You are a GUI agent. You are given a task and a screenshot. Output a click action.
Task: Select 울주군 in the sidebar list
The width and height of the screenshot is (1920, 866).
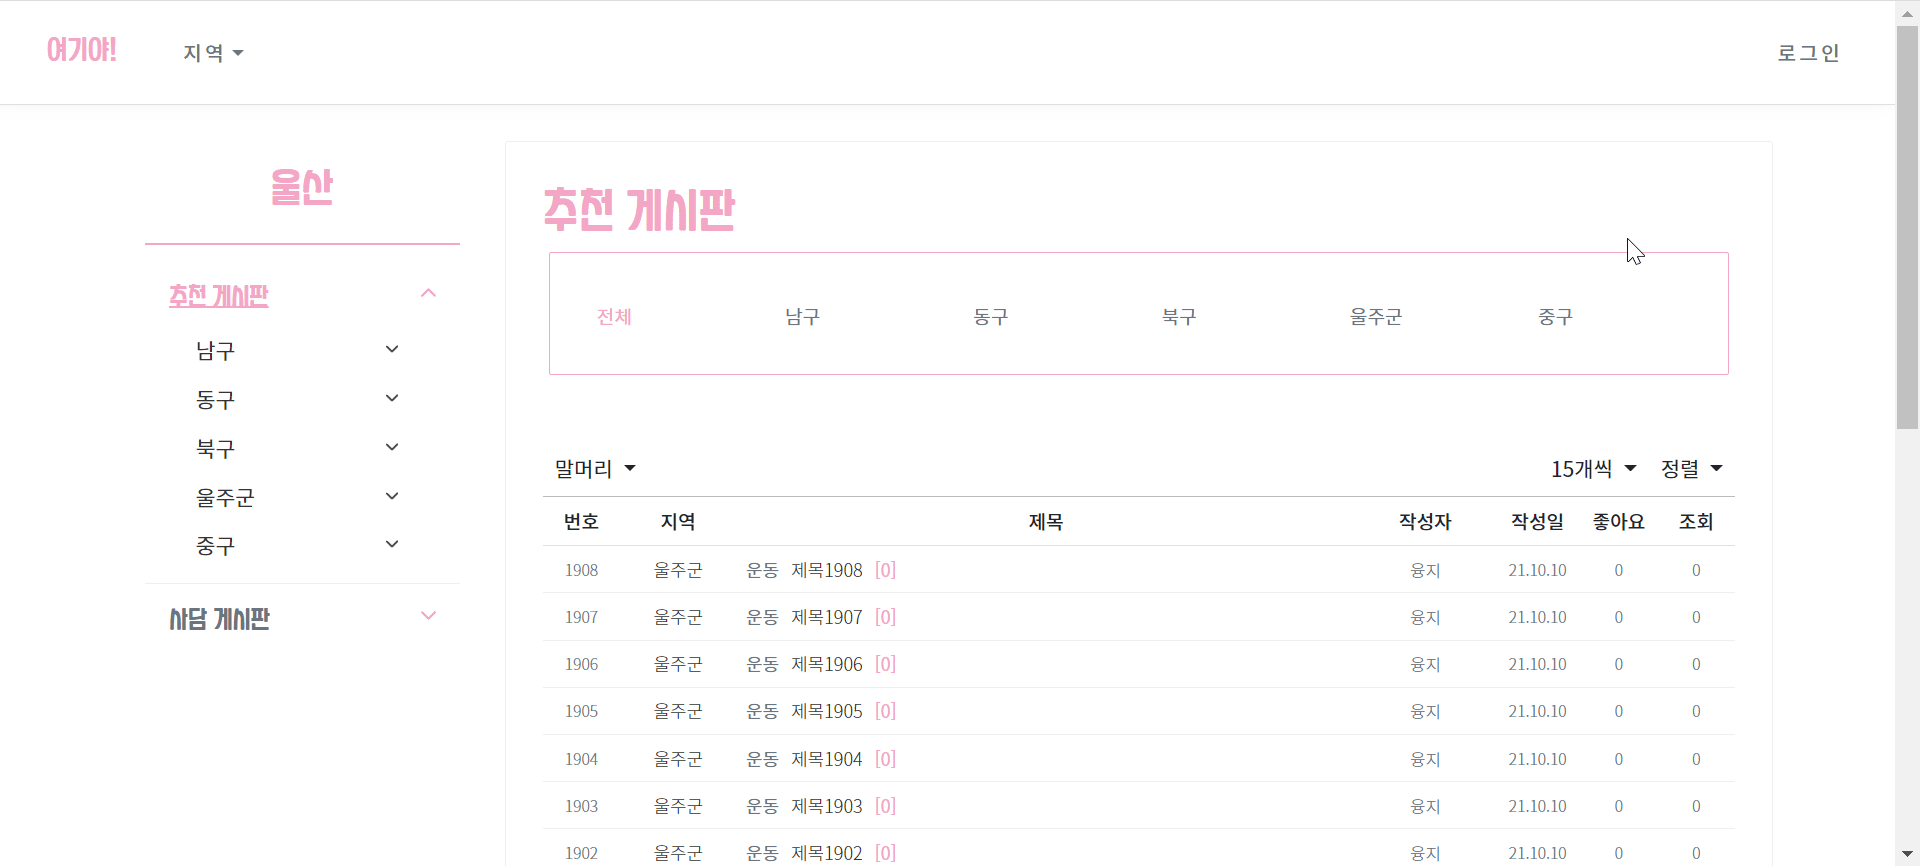(225, 498)
